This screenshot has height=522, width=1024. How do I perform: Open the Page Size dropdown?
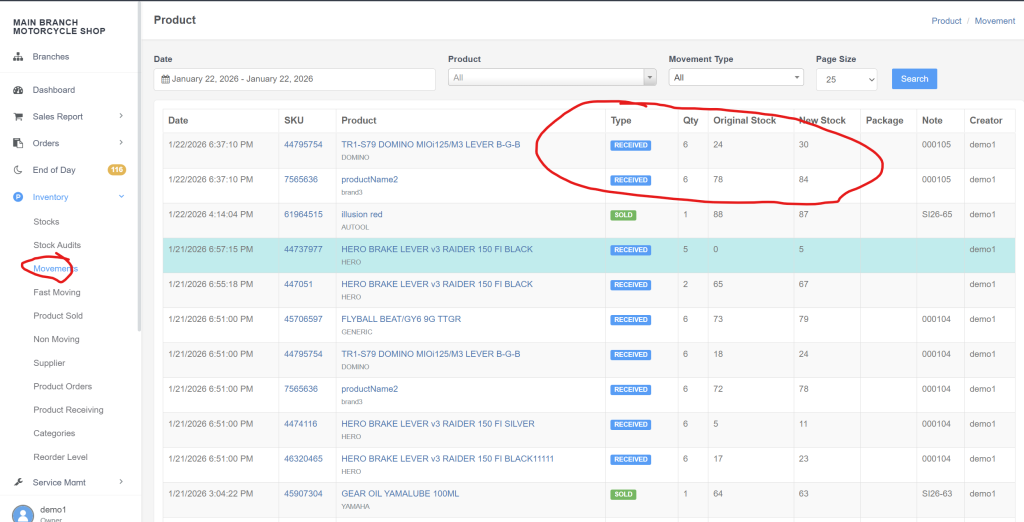tap(846, 79)
